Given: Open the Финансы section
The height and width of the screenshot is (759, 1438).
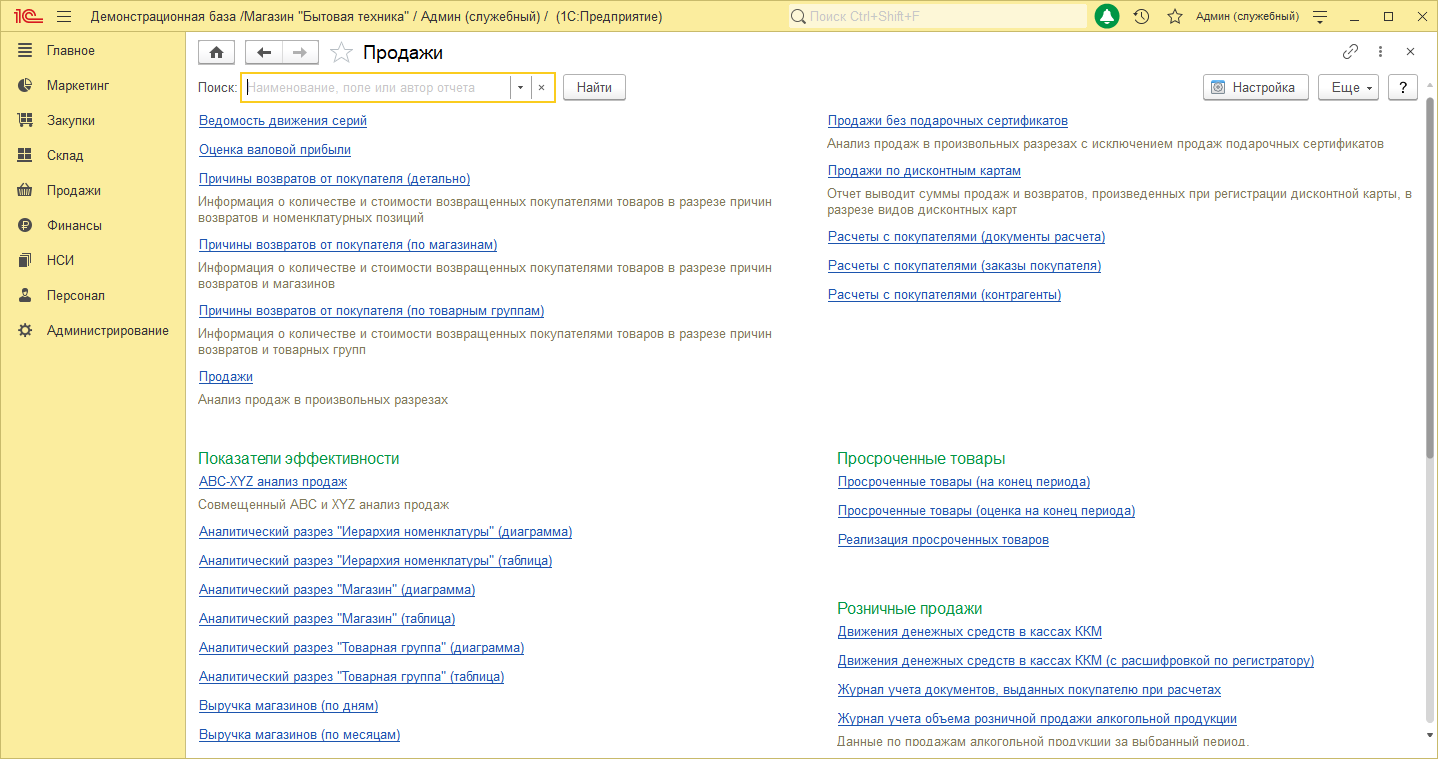Looking at the screenshot, I should click(74, 225).
